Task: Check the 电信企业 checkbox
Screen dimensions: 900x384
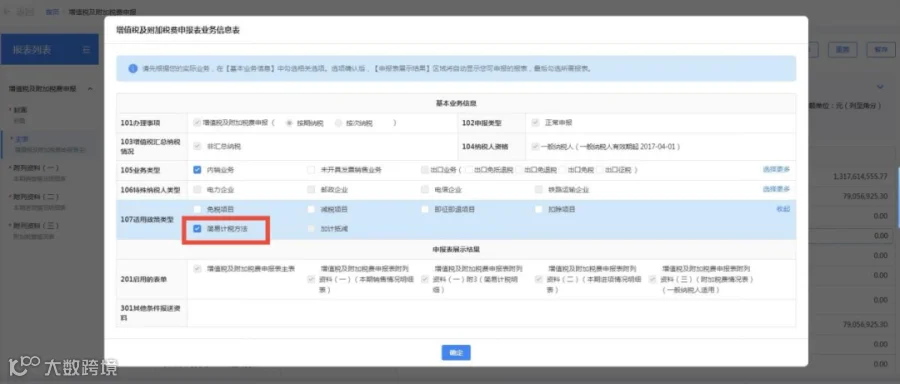Action: [425, 189]
